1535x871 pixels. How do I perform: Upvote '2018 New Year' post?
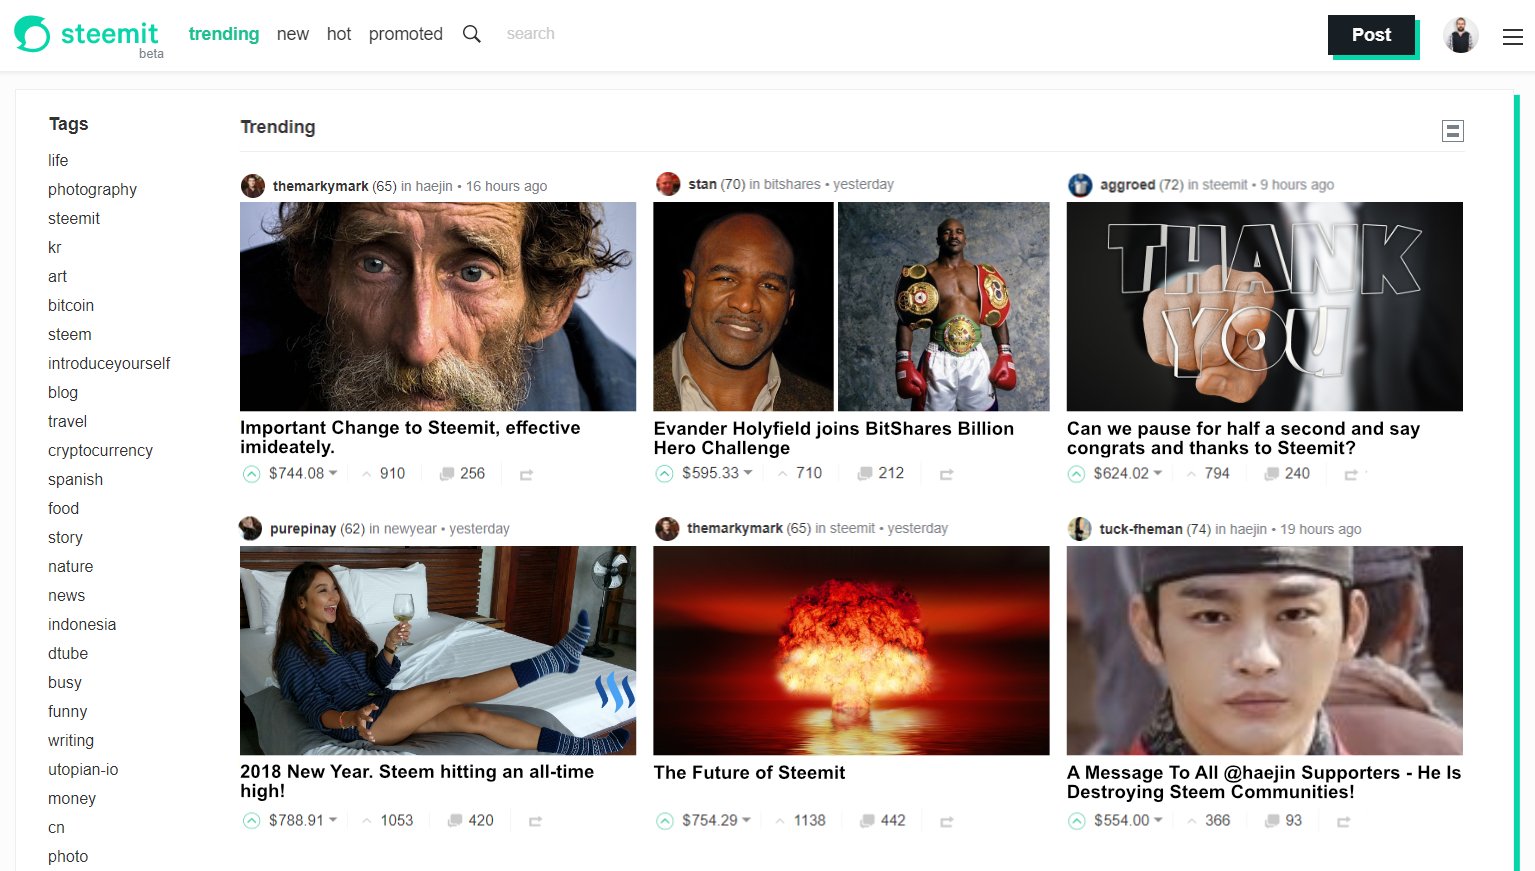click(252, 821)
